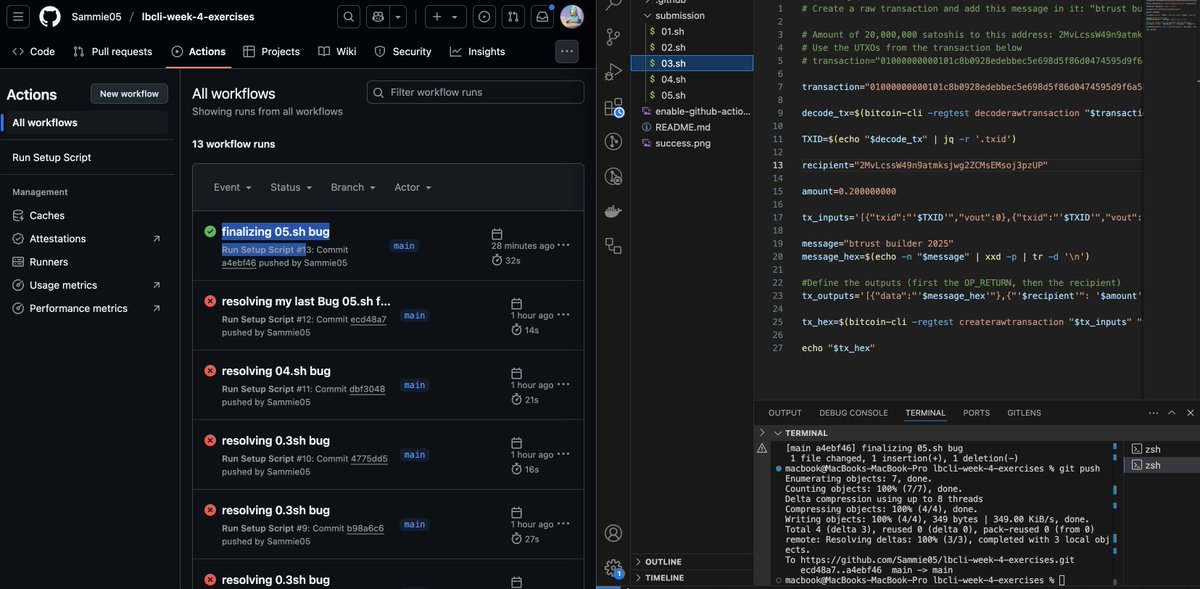Open the user profile avatar menu
The image size is (1200, 589).
pyautogui.click(x=572, y=17)
